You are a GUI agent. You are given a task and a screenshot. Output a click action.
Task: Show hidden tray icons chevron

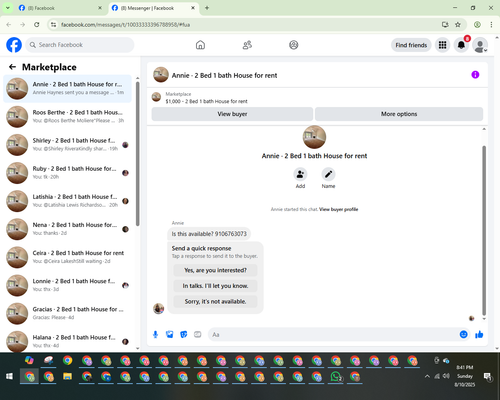click(427, 376)
